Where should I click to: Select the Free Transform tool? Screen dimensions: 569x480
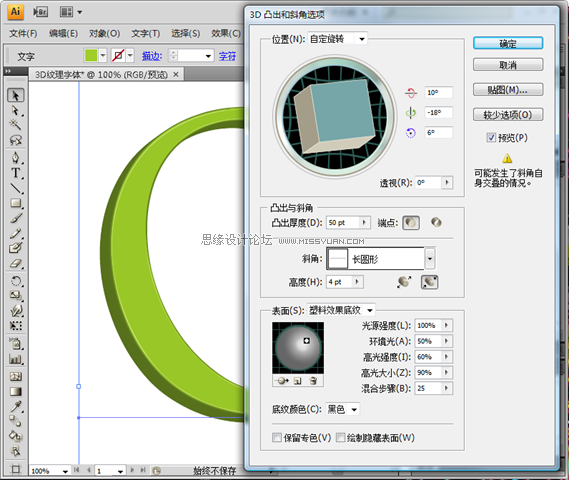coord(16,325)
